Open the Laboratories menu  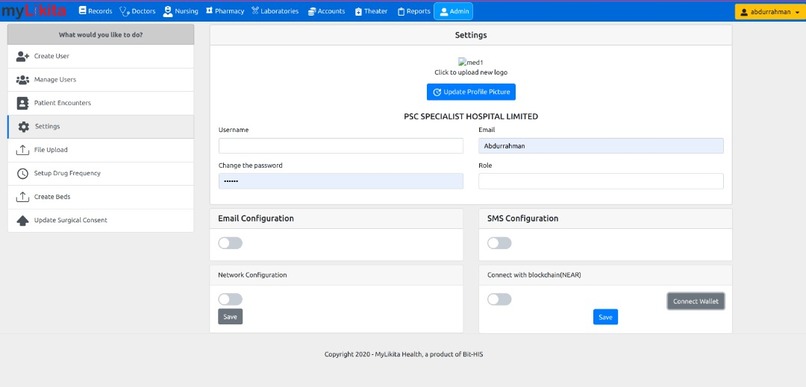275,11
